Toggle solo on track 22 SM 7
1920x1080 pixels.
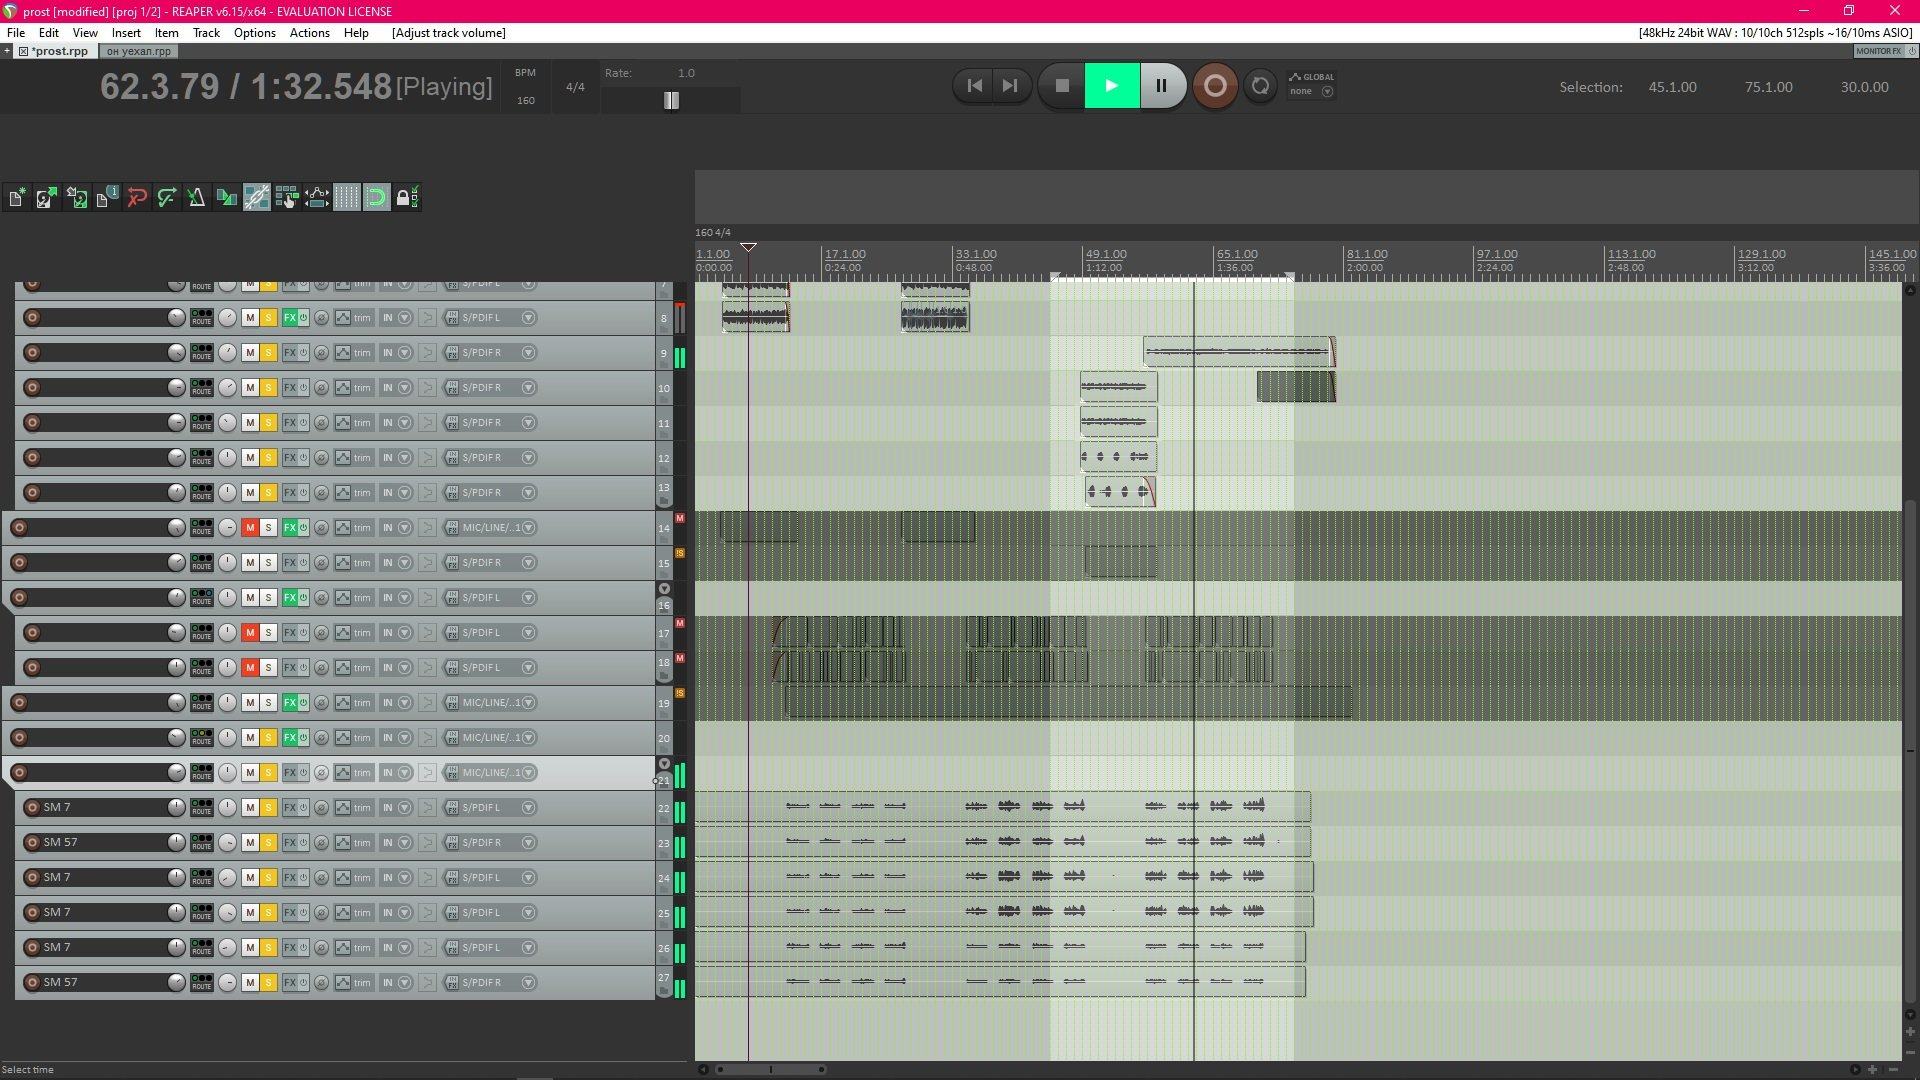(x=268, y=807)
